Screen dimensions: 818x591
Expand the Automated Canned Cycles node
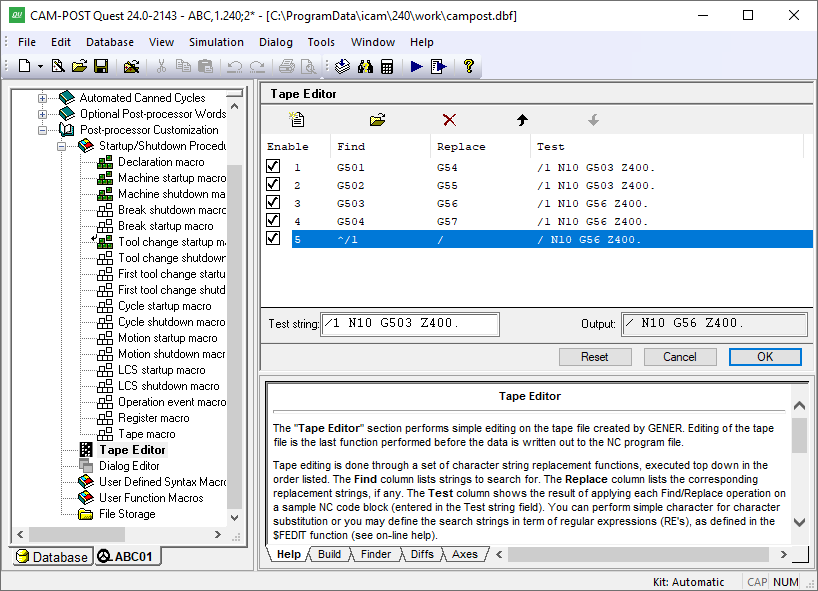coord(43,98)
